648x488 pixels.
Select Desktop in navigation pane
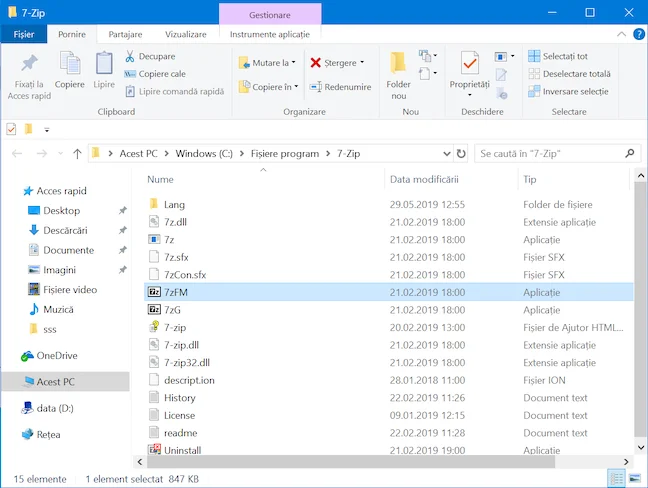pyautogui.click(x=61, y=211)
